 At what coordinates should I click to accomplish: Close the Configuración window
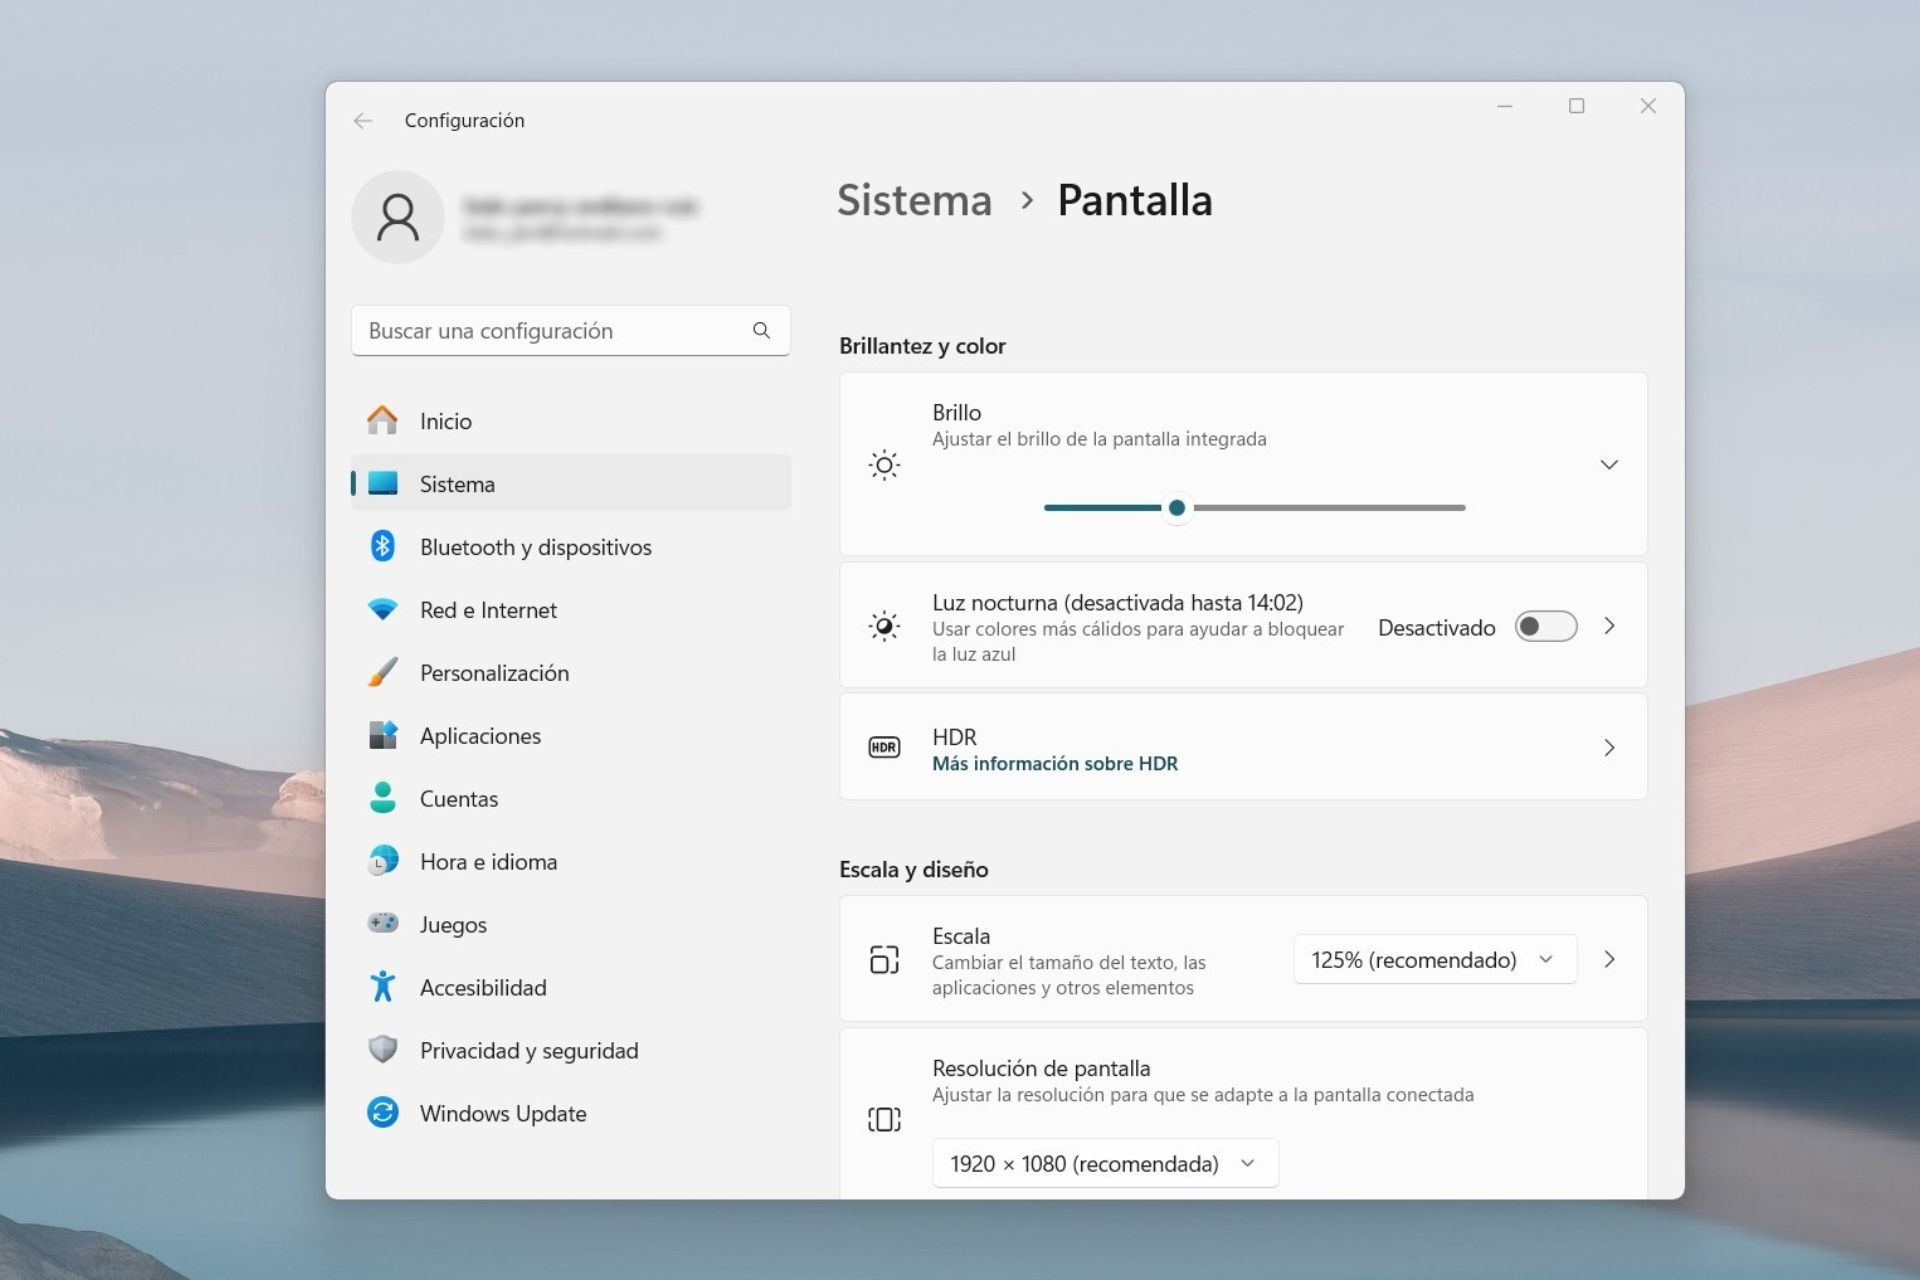tap(1648, 106)
